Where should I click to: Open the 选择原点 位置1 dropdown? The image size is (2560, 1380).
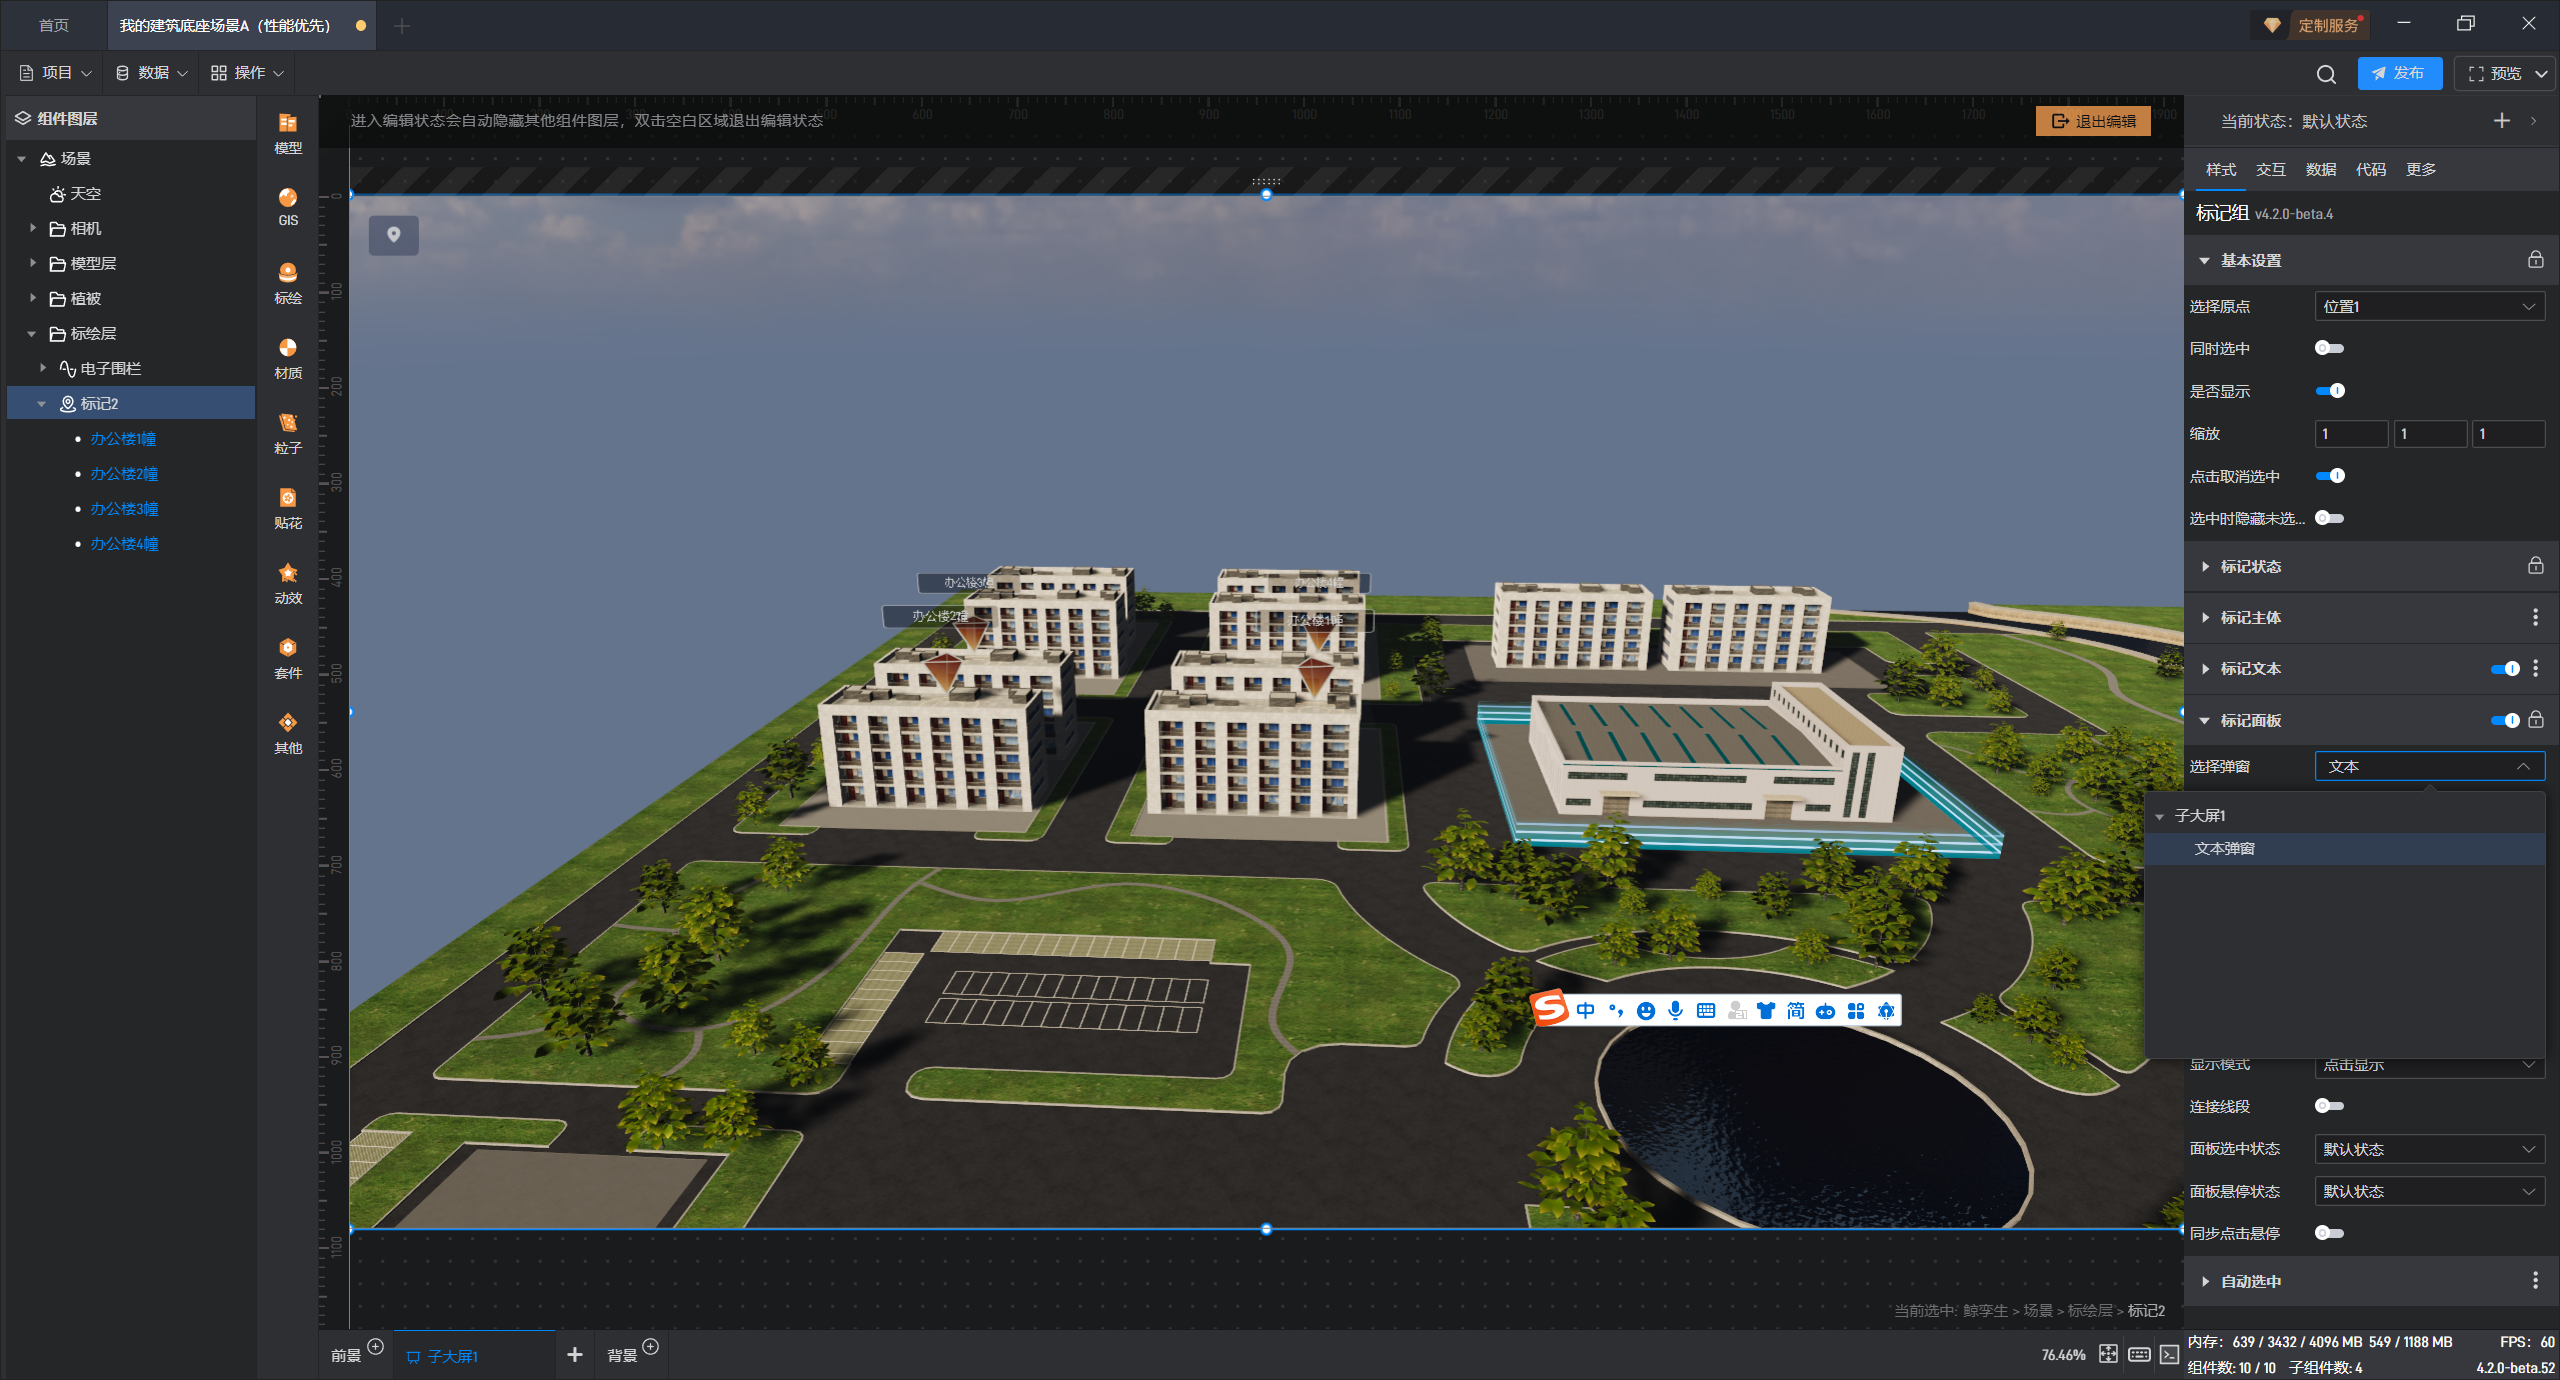(x=2429, y=306)
